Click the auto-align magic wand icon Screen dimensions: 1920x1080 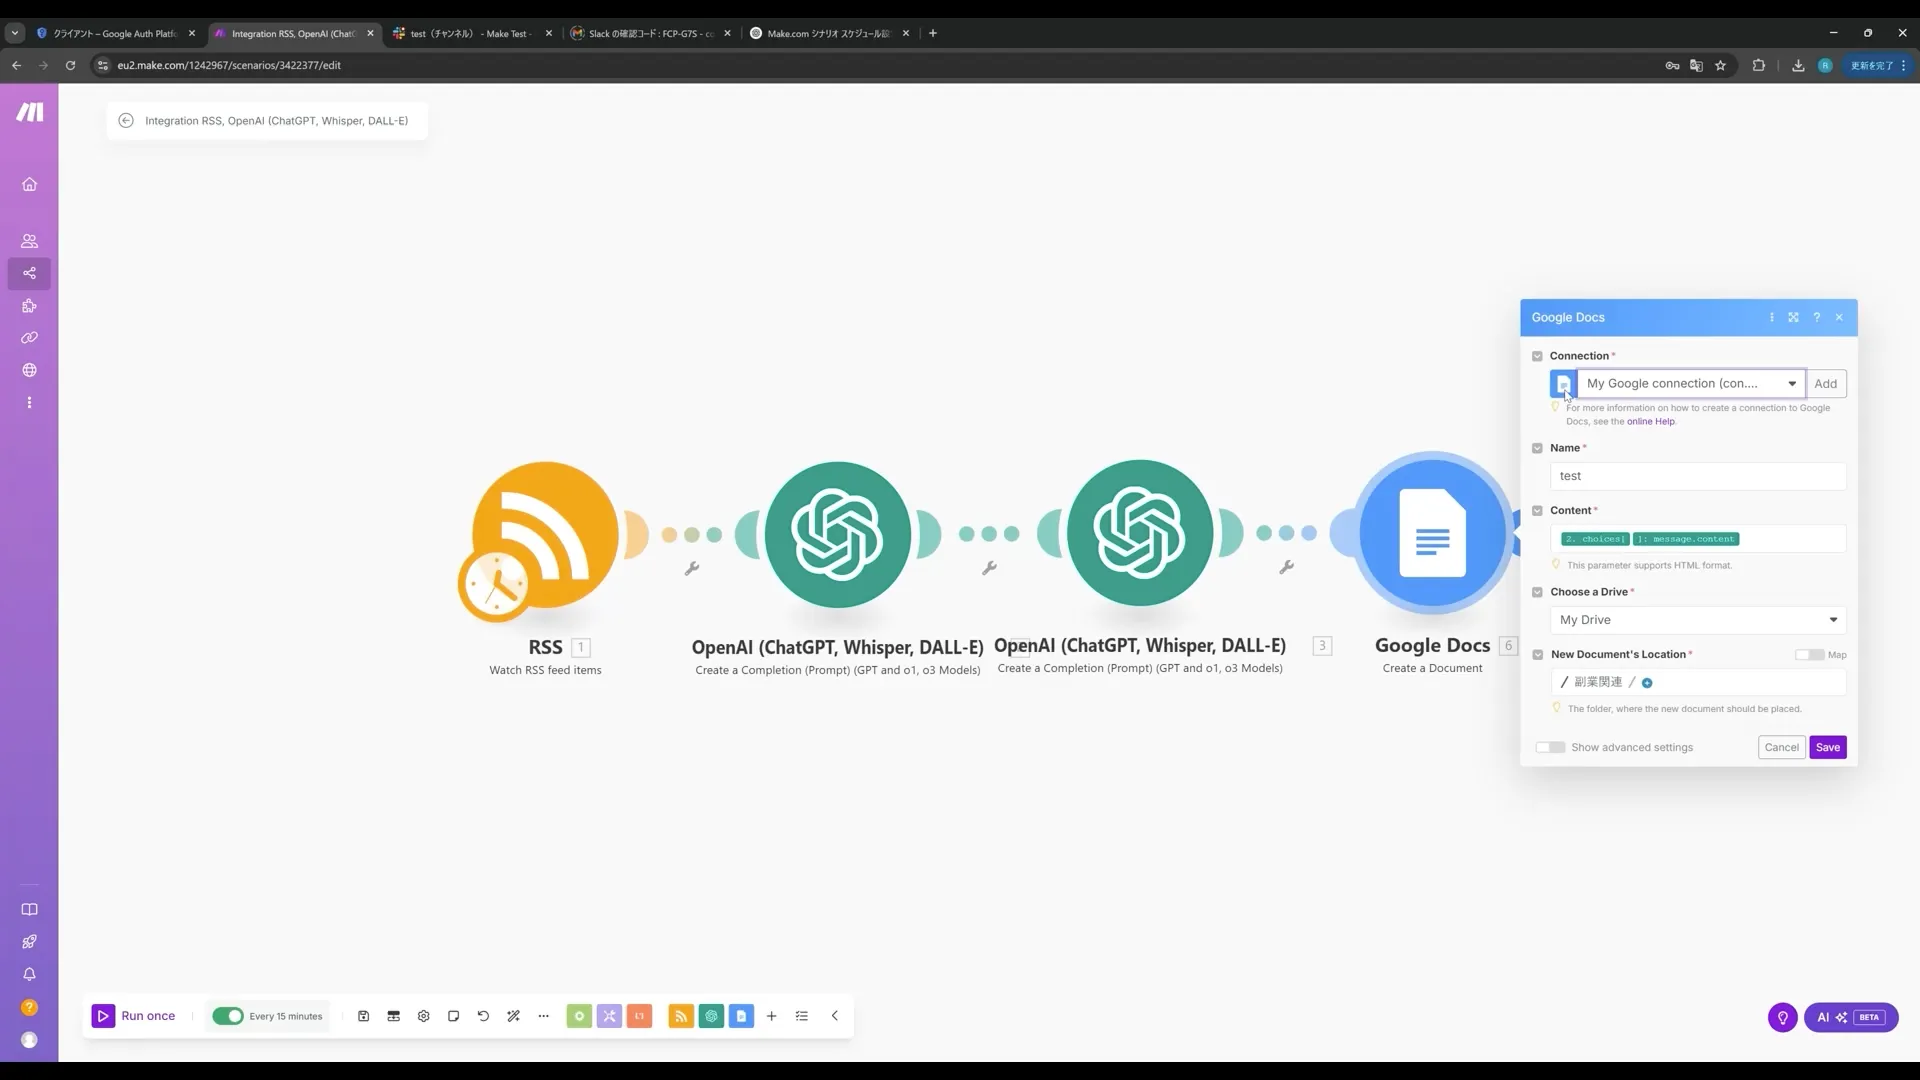[513, 1016]
